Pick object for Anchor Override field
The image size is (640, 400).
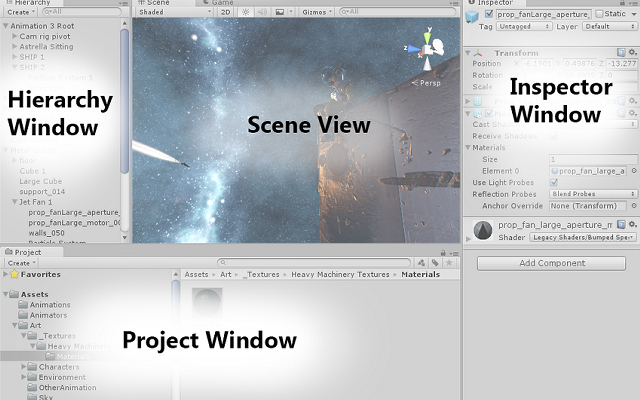click(x=634, y=205)
